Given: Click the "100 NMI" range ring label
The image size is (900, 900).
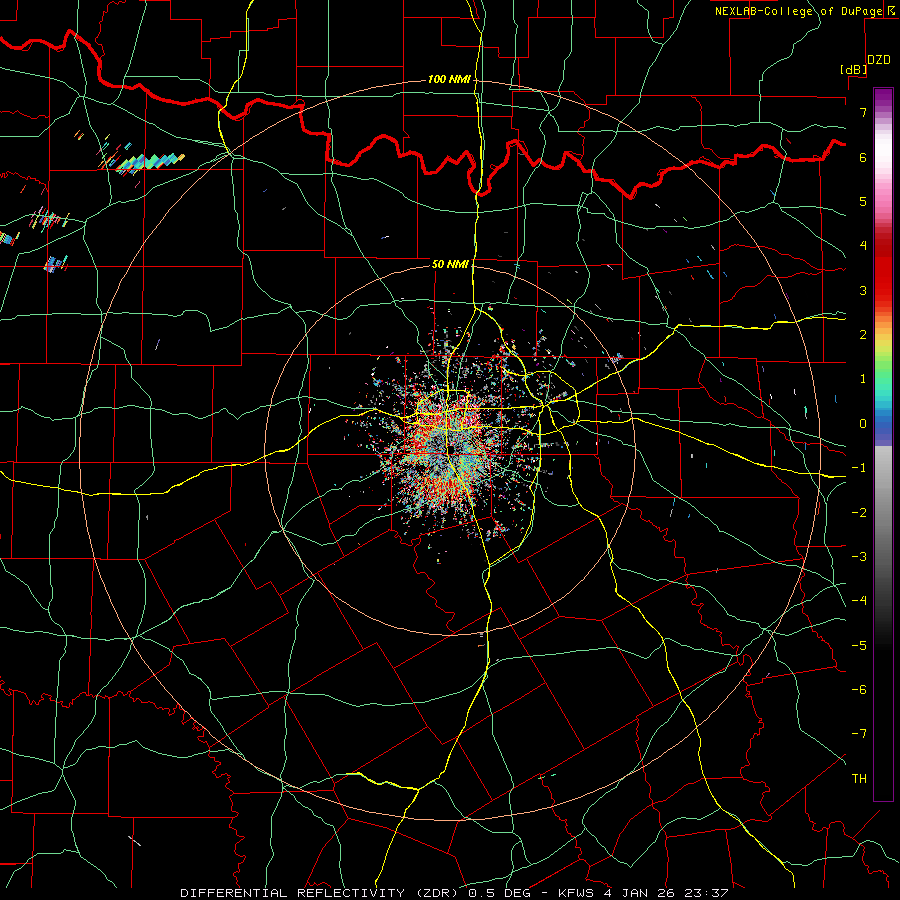Looking at the screenshot, I should 449,79.
